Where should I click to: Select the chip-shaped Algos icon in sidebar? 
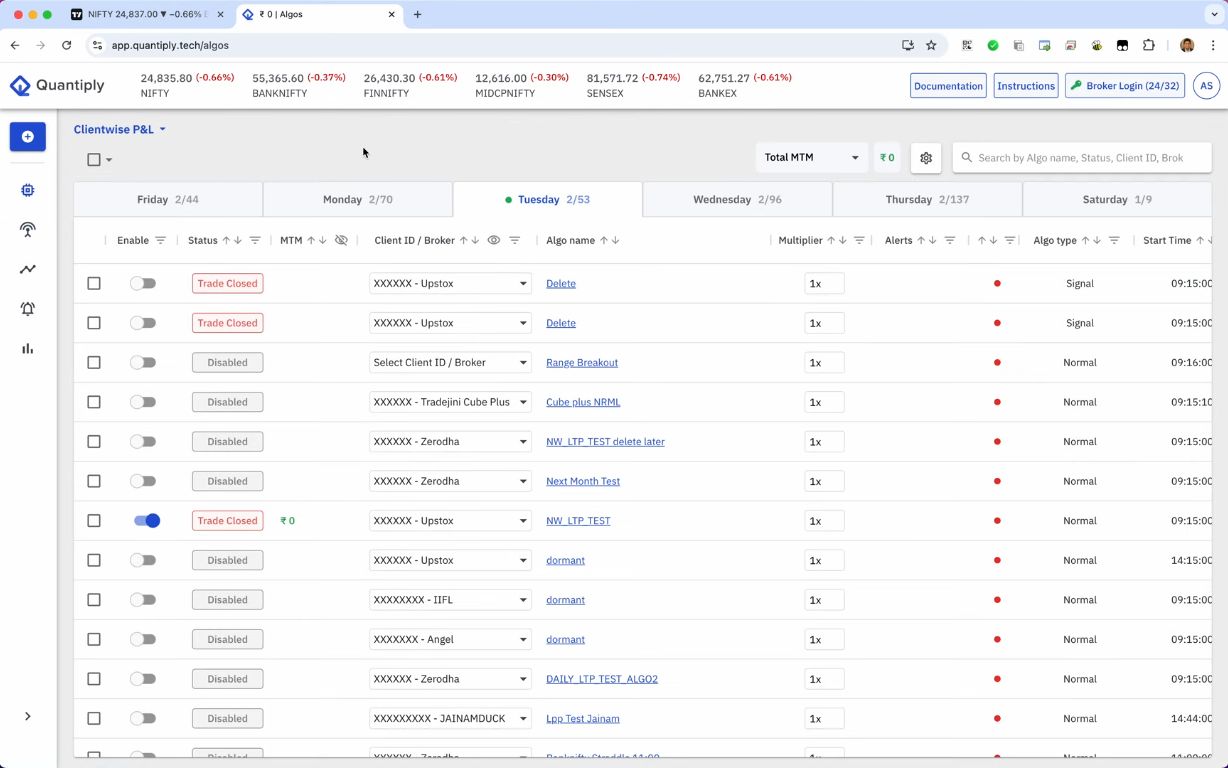coord(27,190)
